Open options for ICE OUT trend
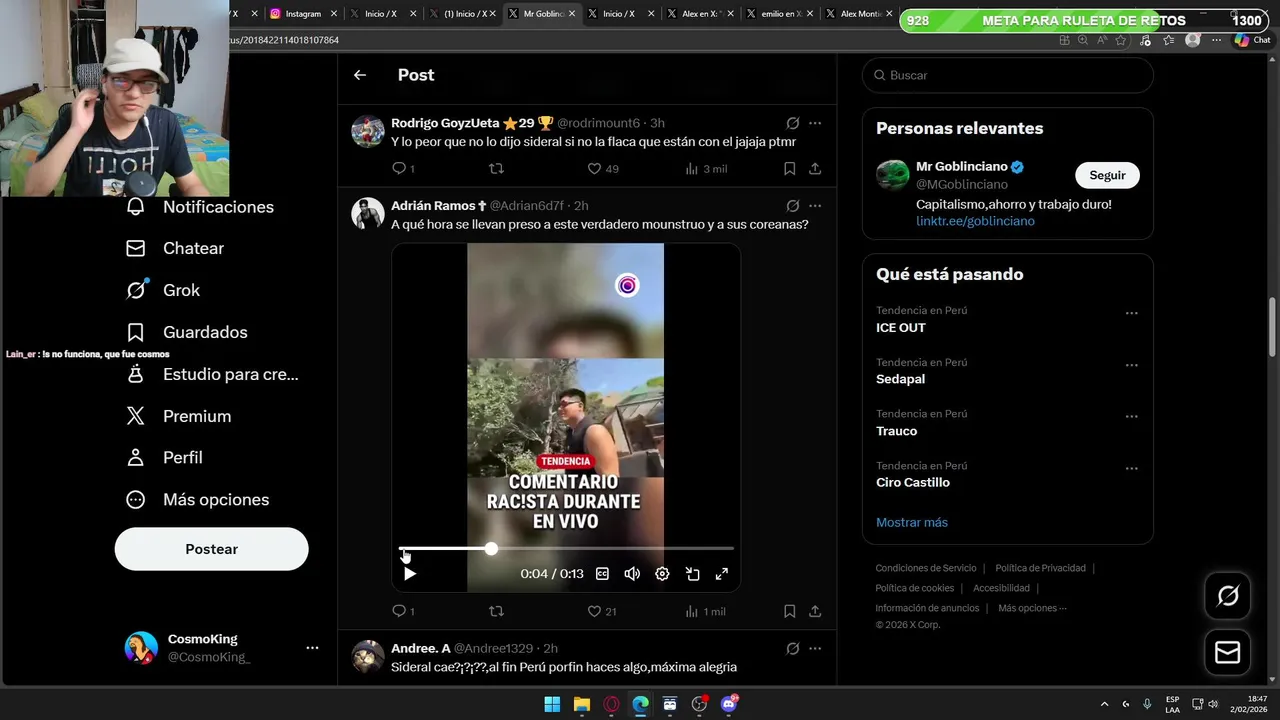 pyautogui.click(x=1132, y=313)
